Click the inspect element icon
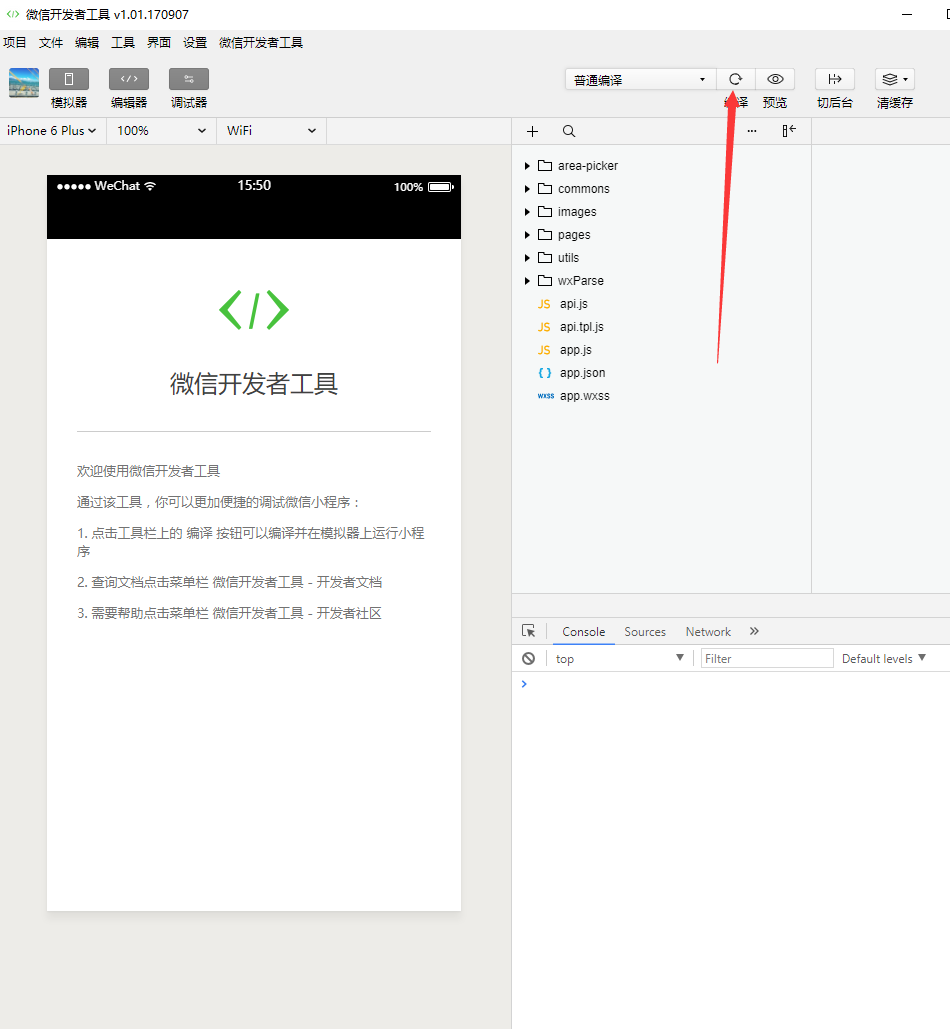 click(528, 631)
